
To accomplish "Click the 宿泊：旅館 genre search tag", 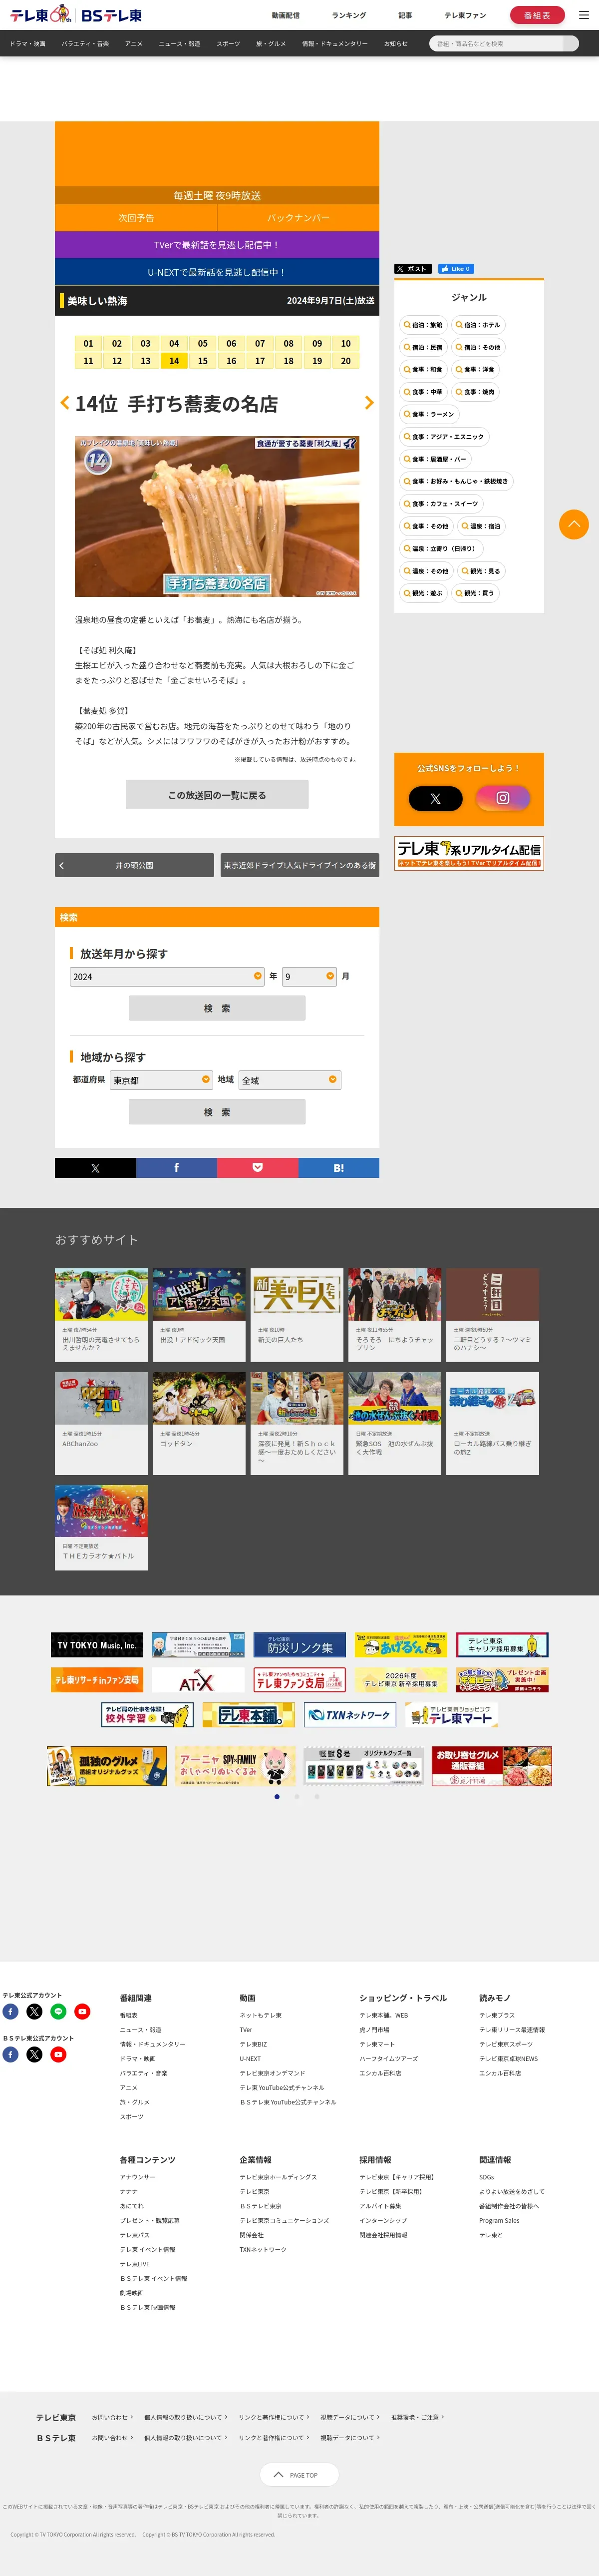I will 423,325.
